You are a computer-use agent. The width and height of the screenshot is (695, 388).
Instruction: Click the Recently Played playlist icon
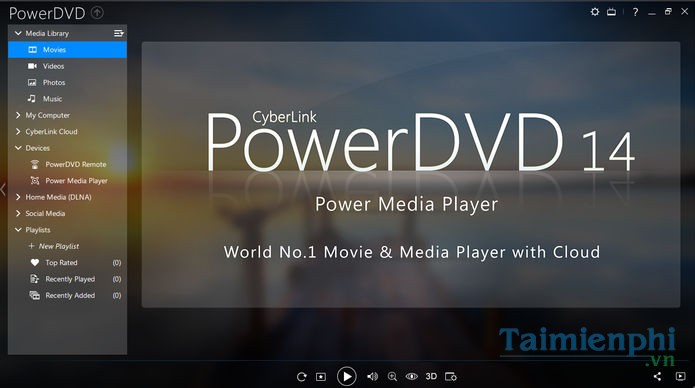coord(34,279)
